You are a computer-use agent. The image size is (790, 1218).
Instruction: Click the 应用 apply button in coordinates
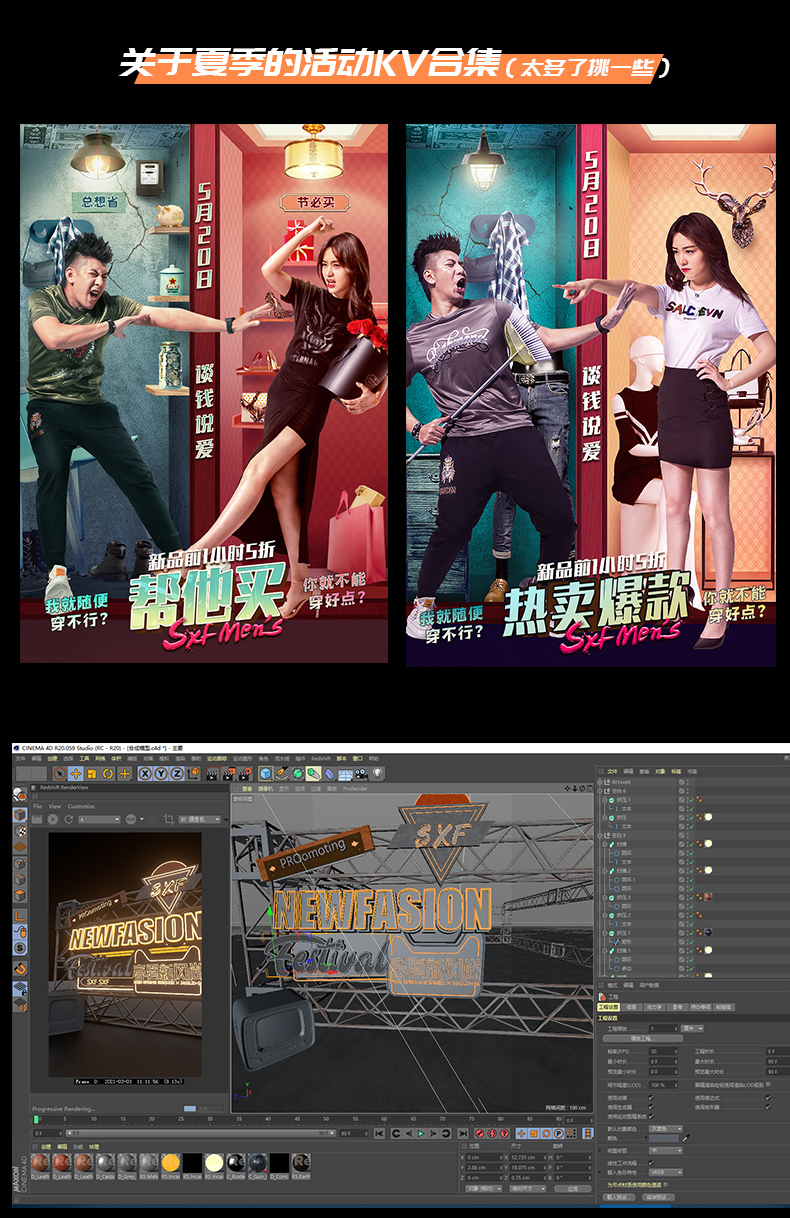point(572,1188)
